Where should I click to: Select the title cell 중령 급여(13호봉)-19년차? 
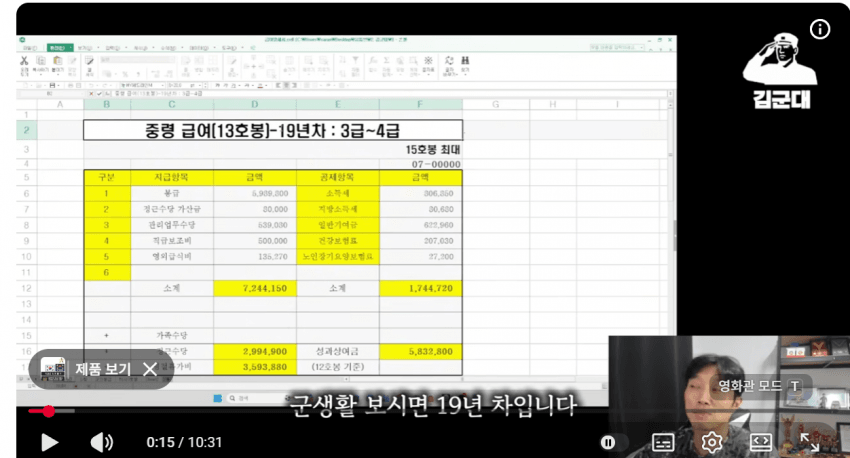(x=273, y=131)
